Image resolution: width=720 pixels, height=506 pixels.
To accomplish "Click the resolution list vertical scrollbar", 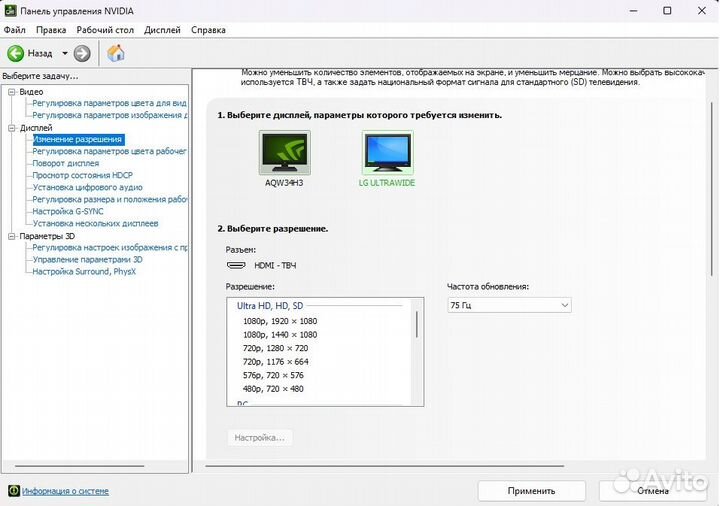I will click(x=416, y=326).
